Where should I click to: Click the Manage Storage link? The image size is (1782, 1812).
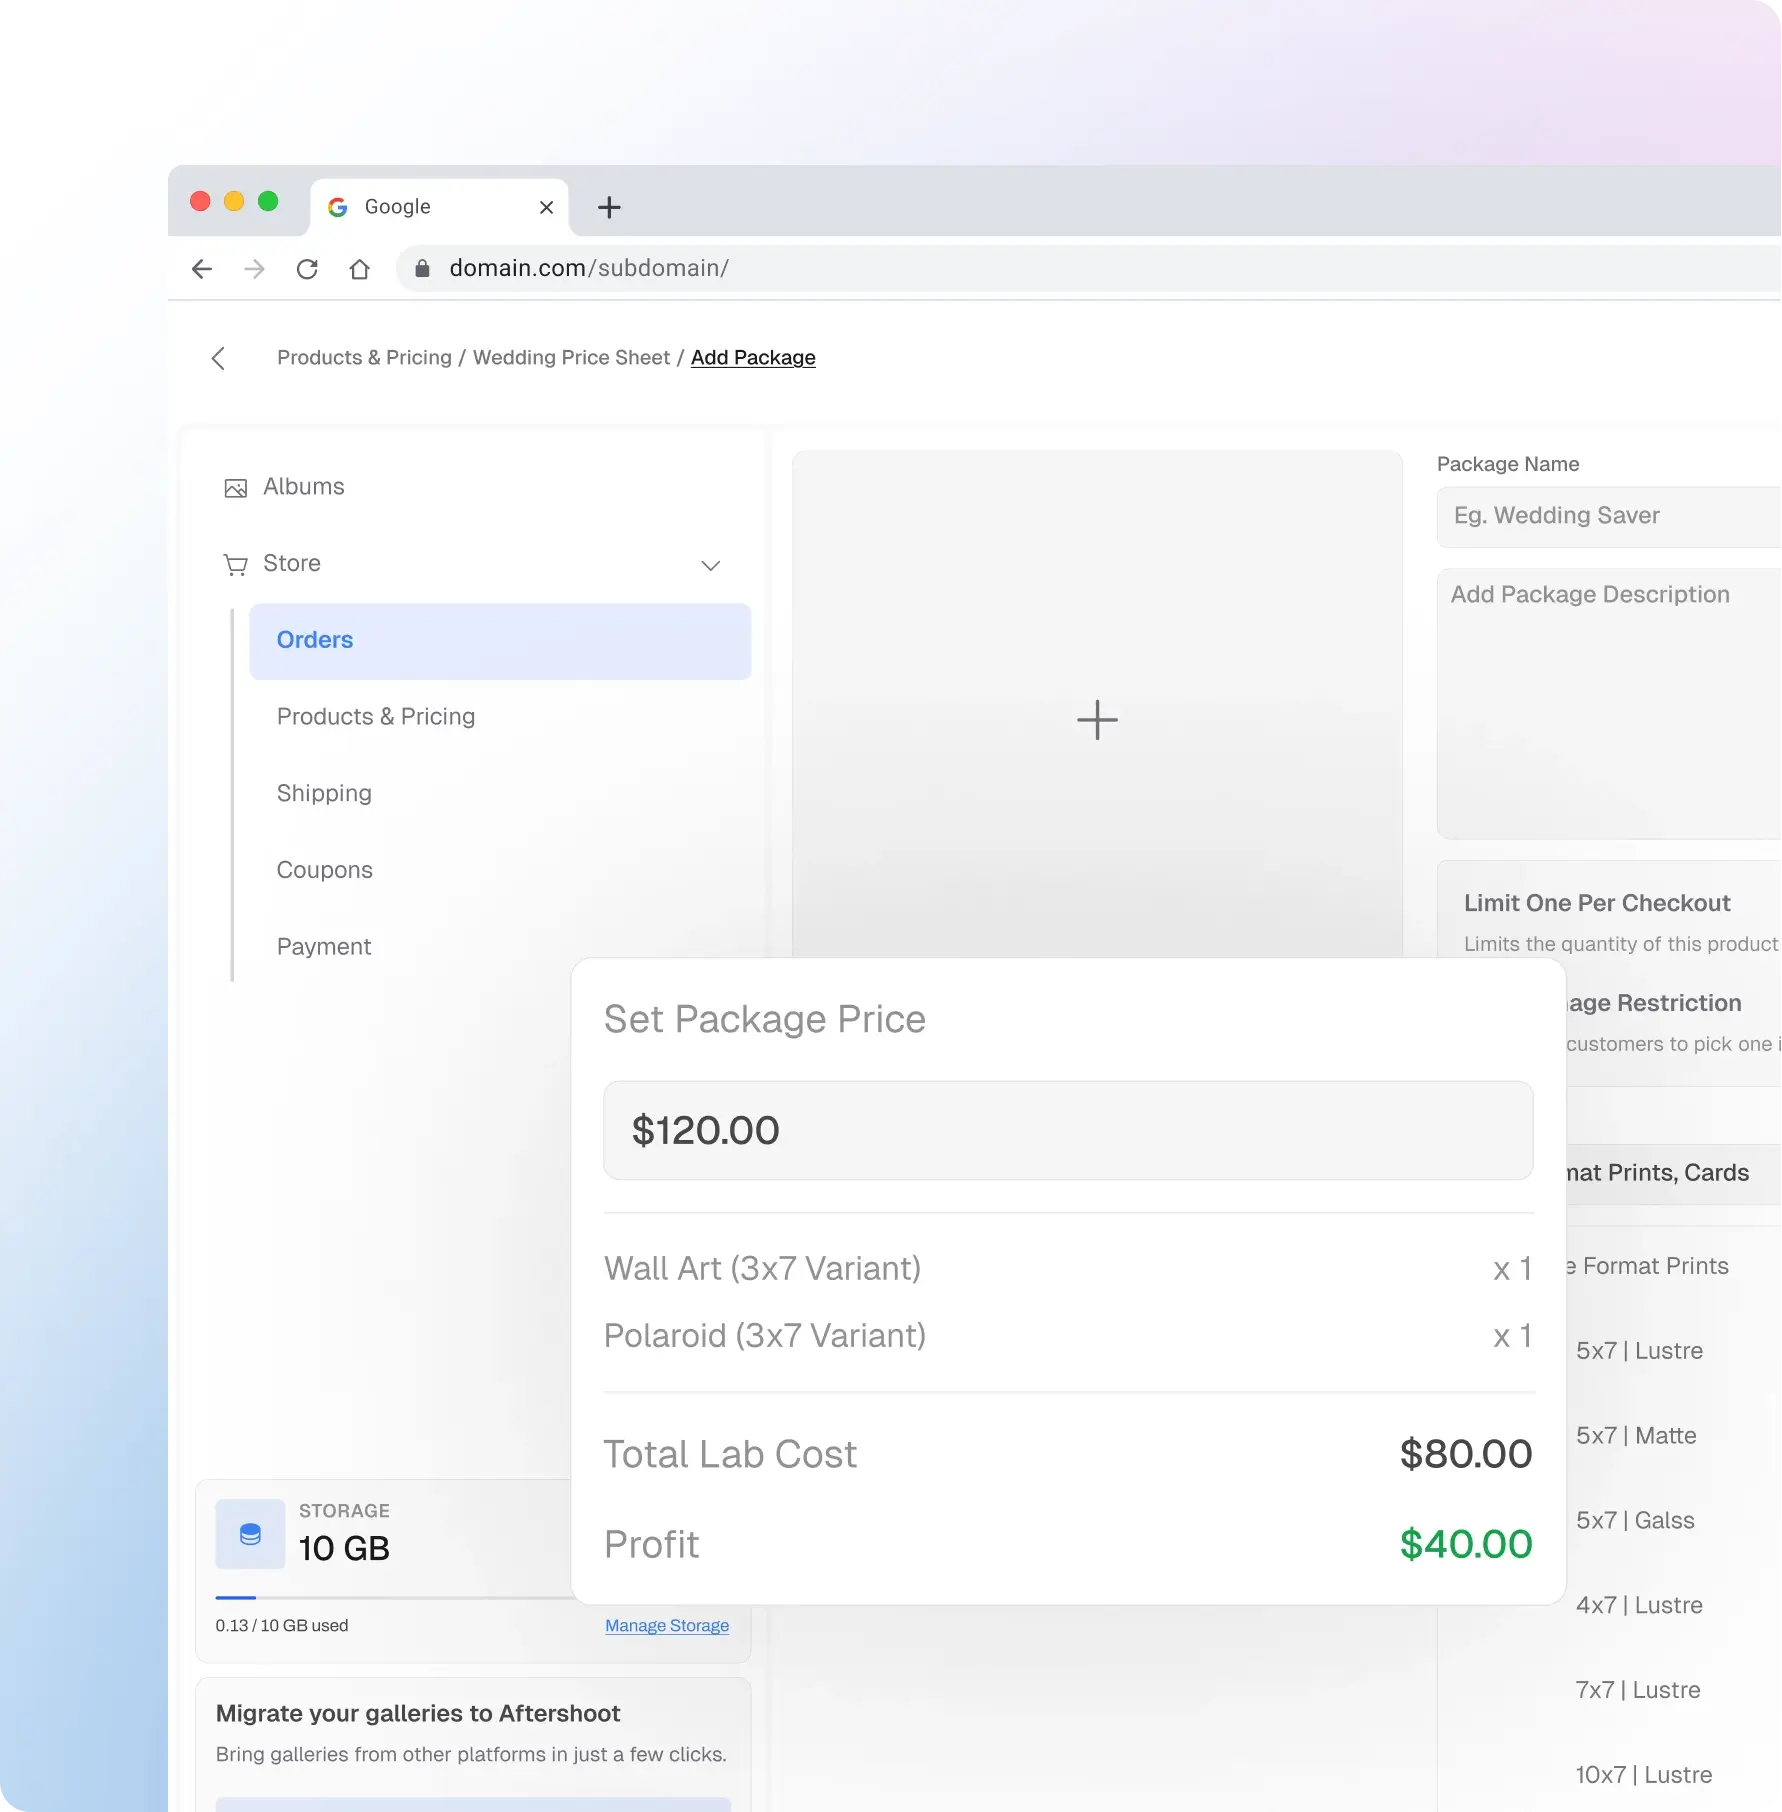pos(667,1626)
